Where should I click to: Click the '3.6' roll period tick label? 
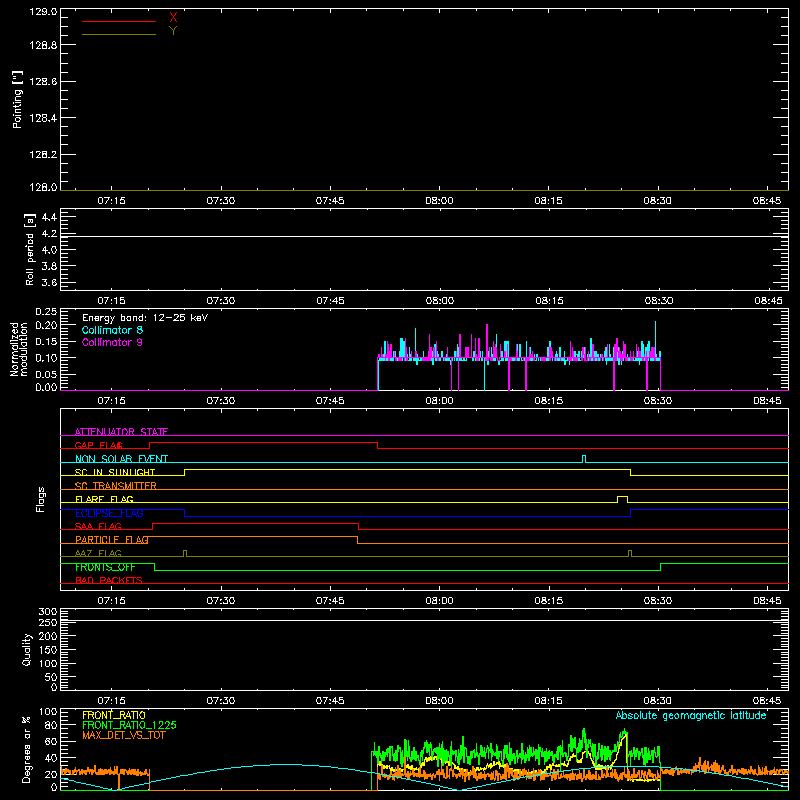click(49, 283)
